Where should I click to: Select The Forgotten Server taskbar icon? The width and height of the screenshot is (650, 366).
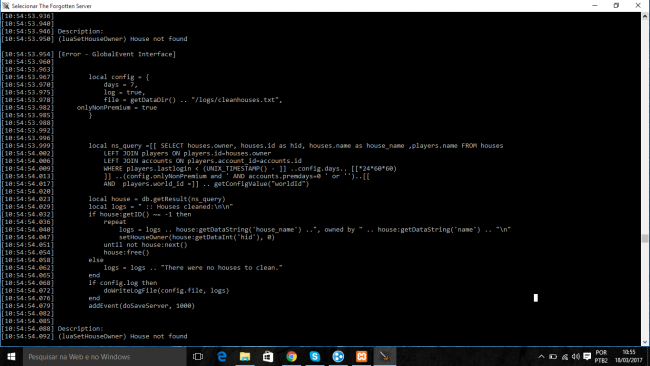[385, 356]
